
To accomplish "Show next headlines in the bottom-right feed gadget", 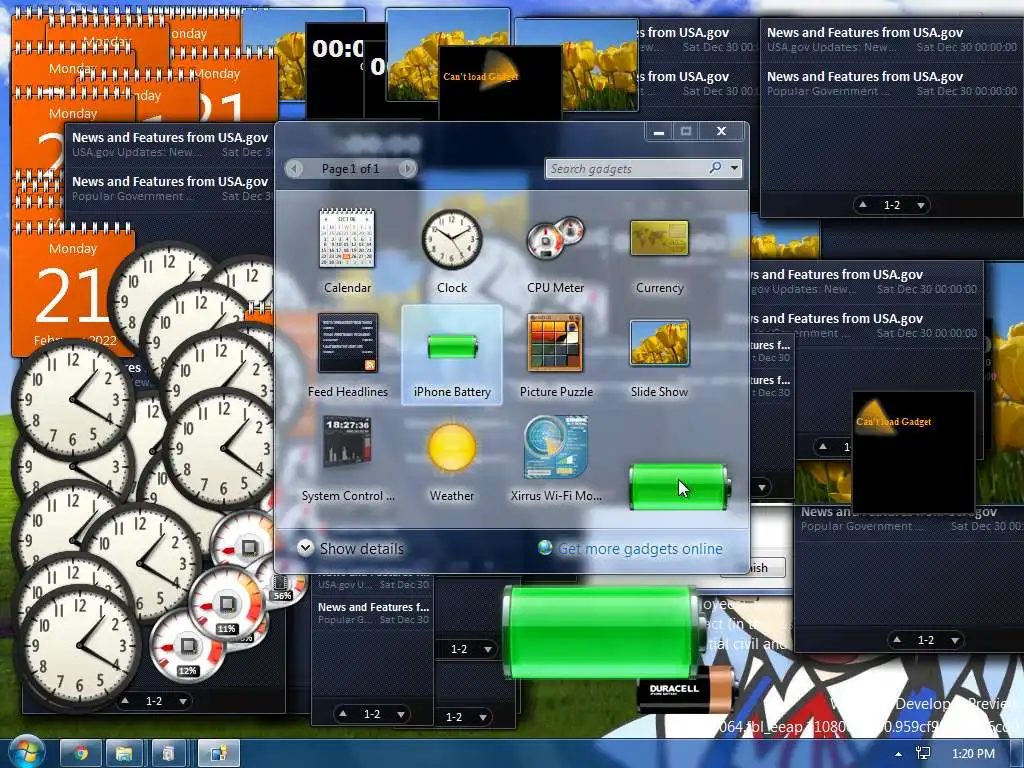I will click(955, 640).
